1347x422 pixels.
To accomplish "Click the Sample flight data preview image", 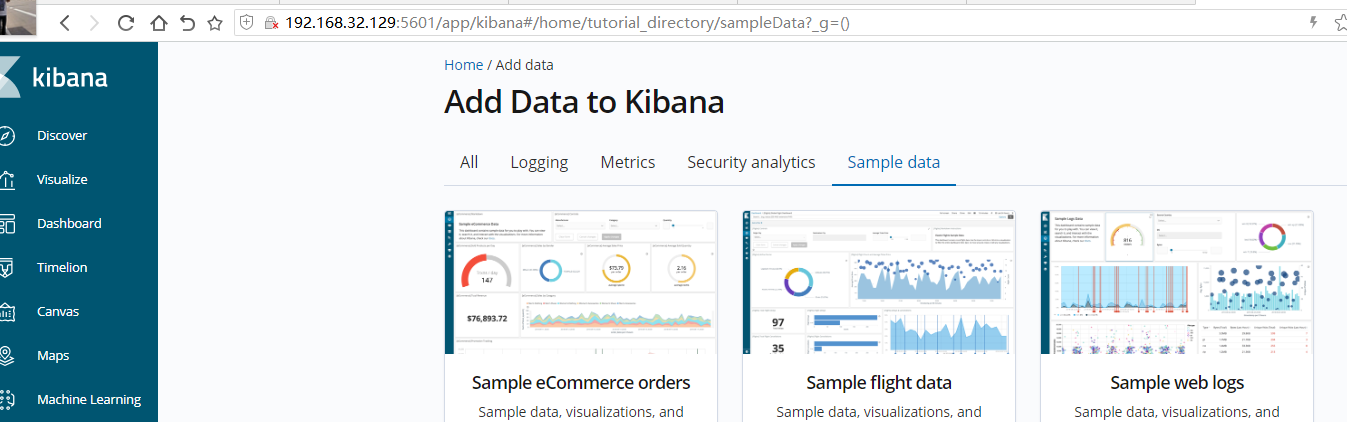I will tap(879, 282).
